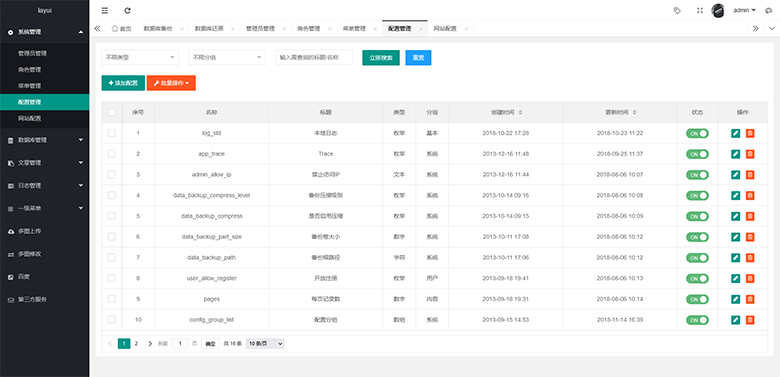This screenshot has width=780, height=377.
Task: Open the 批量操作 batch operations dropdown
Action: click(x=171, y=83)
